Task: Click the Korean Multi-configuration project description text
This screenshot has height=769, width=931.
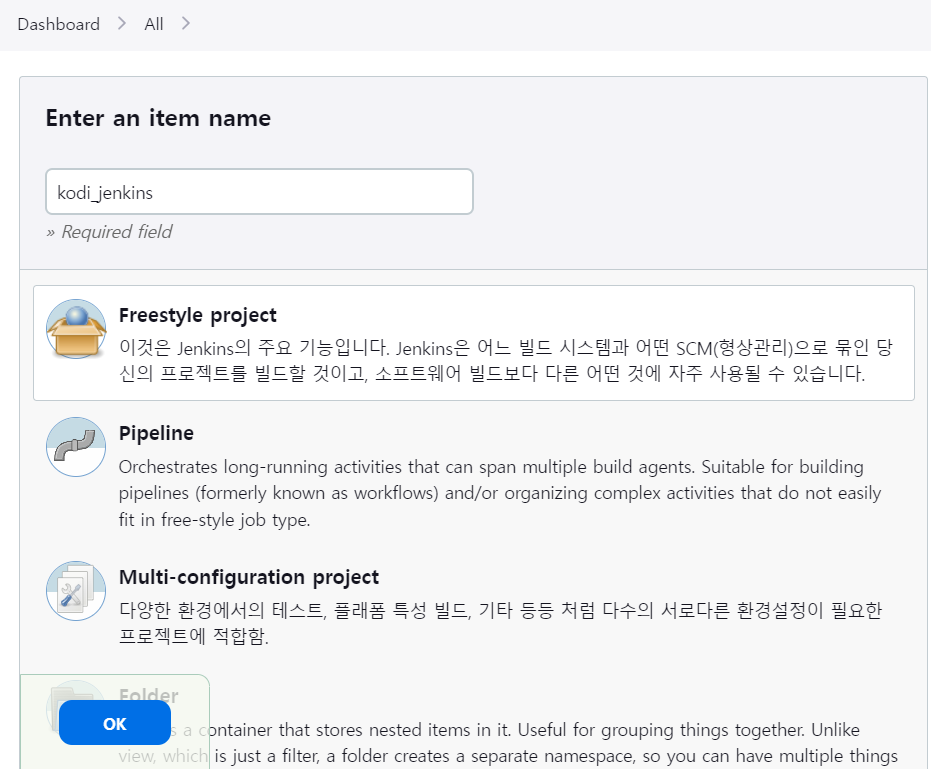Action: [x=501, y=624]
